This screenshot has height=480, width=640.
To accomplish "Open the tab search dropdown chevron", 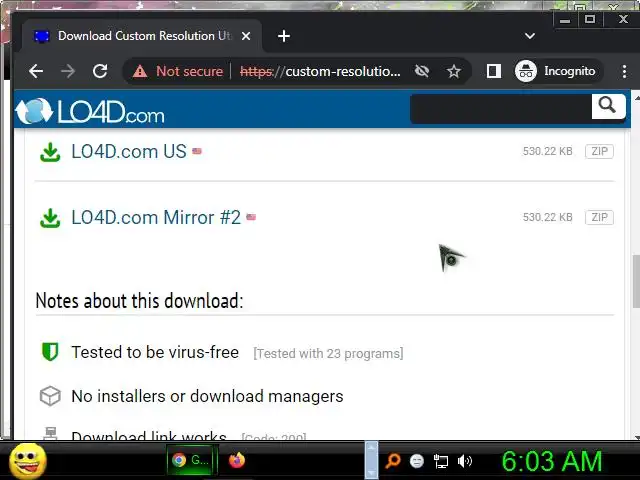I will [530, 36].
